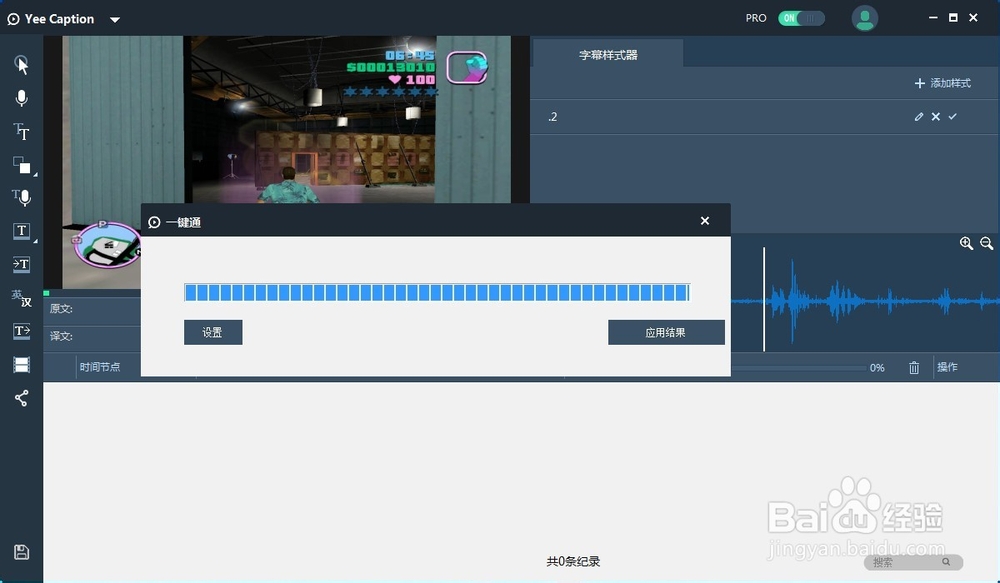Click the 原文 source text field
The width and height of the screenshot is (1000, 583).
click(92, 309)
